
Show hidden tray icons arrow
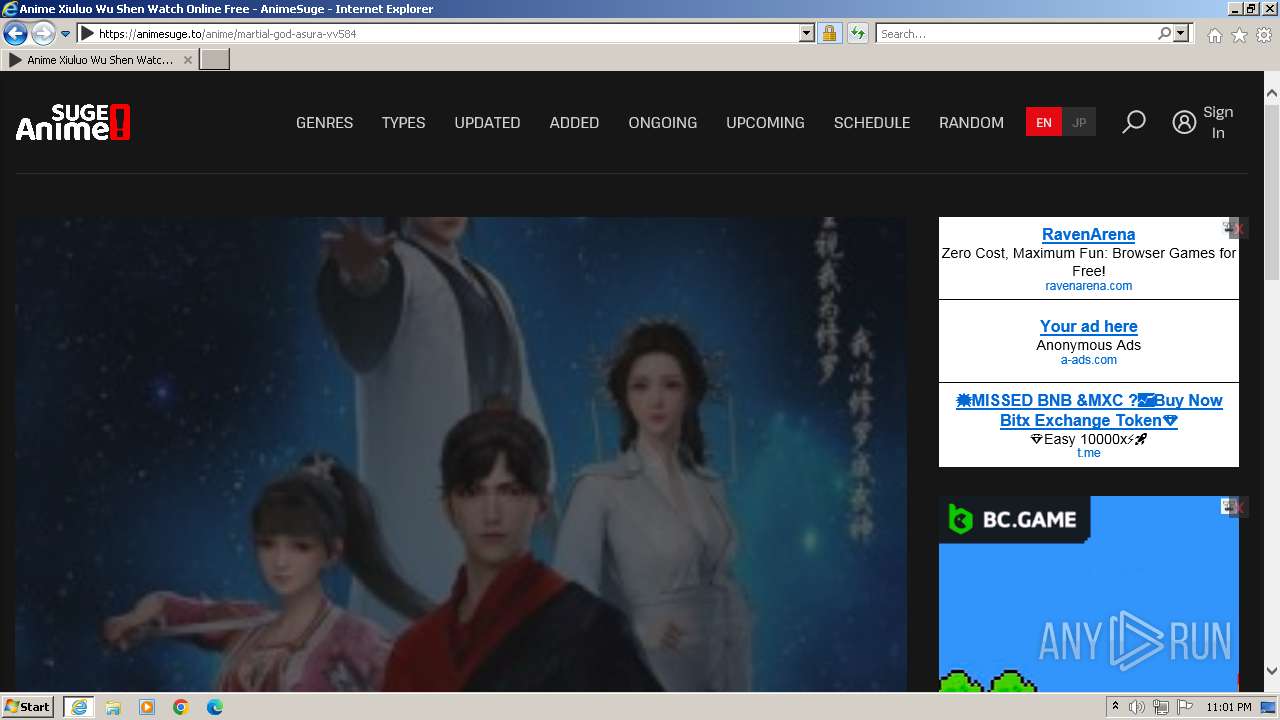(1115, 707)
